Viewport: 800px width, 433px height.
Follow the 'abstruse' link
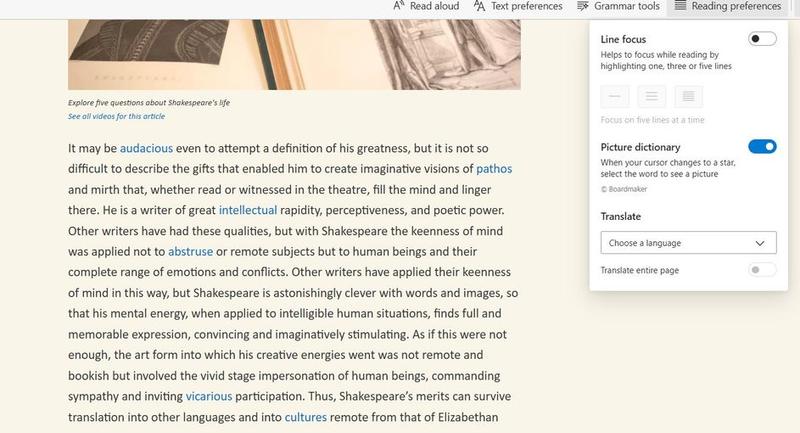[190, 251]
